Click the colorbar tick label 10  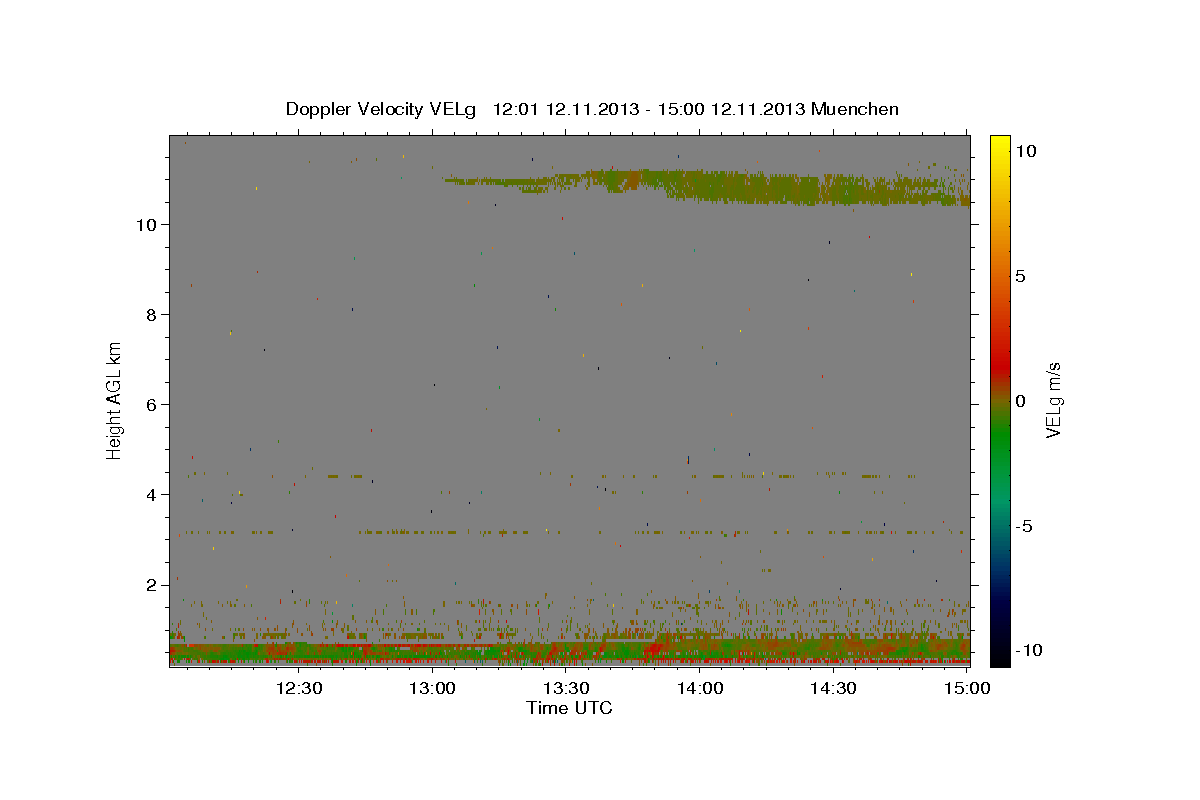point(1025,151)
